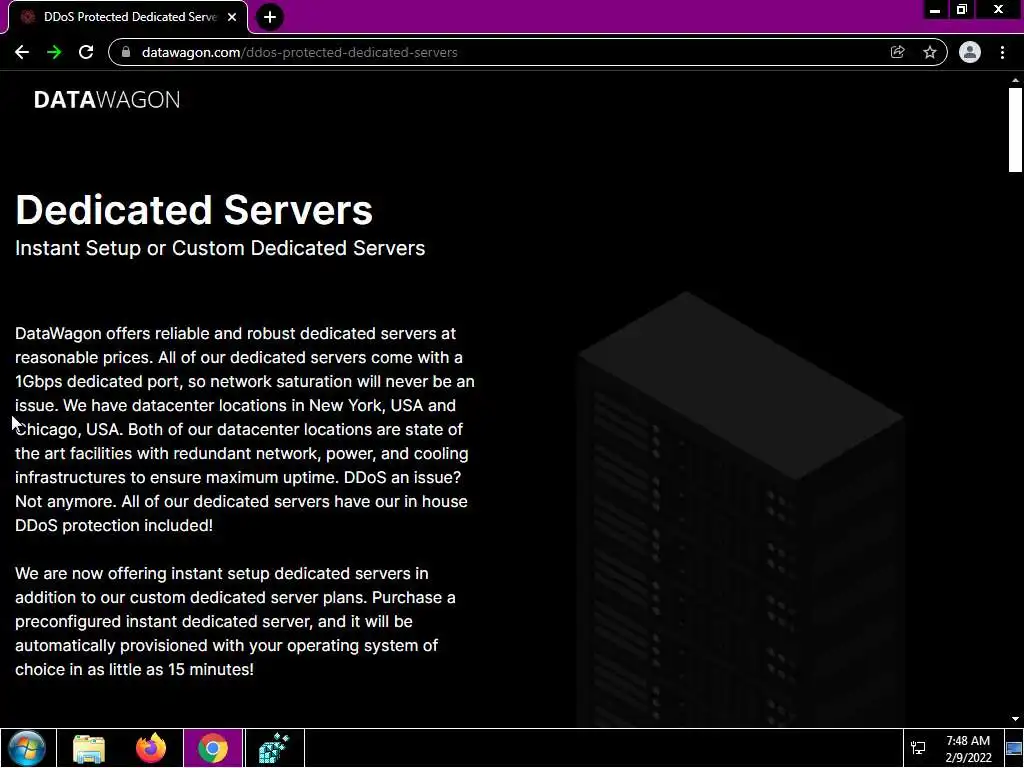Open the DATAWAGON logo homepage link
Viewport: 1024px width, 768px height.
(106, 100)
